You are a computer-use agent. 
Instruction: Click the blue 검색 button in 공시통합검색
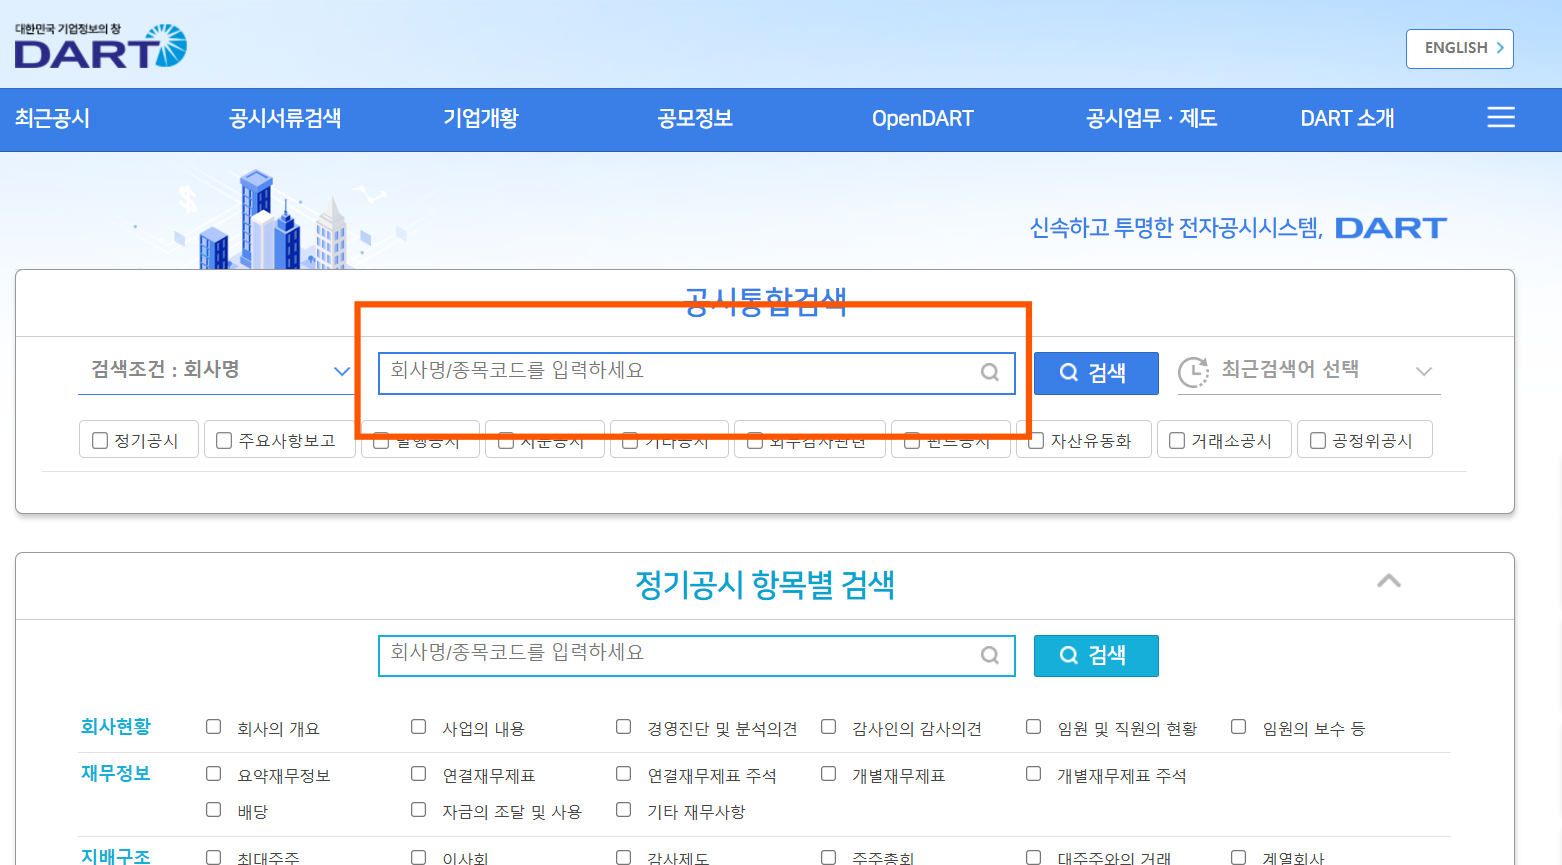(x=1096, y=373)
